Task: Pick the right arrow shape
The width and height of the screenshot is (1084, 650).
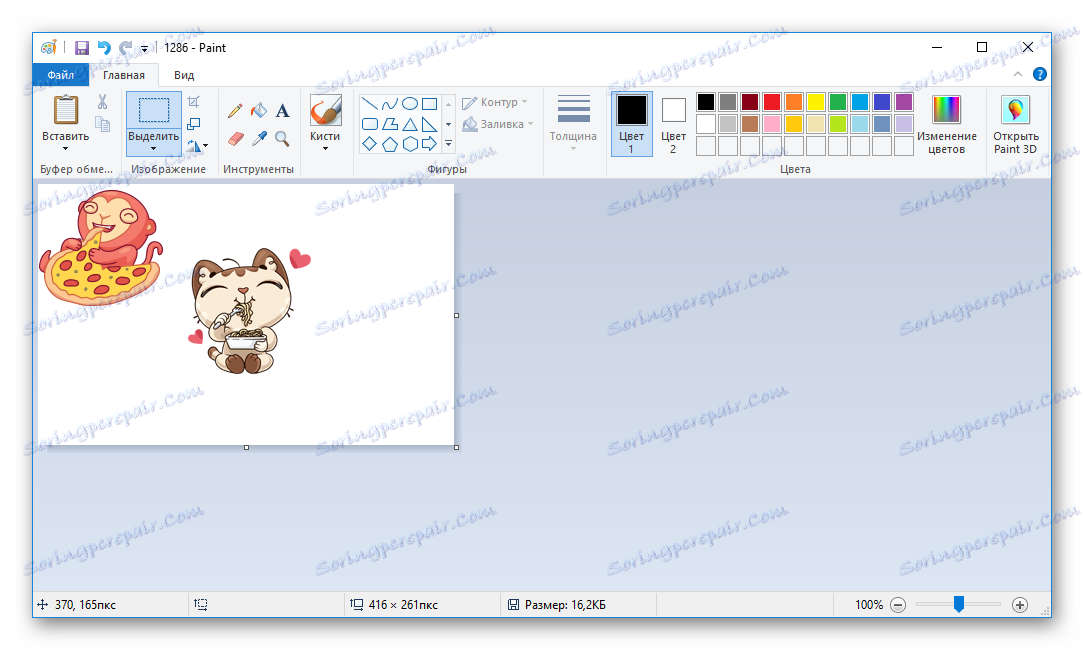Action: coord(430,144)
